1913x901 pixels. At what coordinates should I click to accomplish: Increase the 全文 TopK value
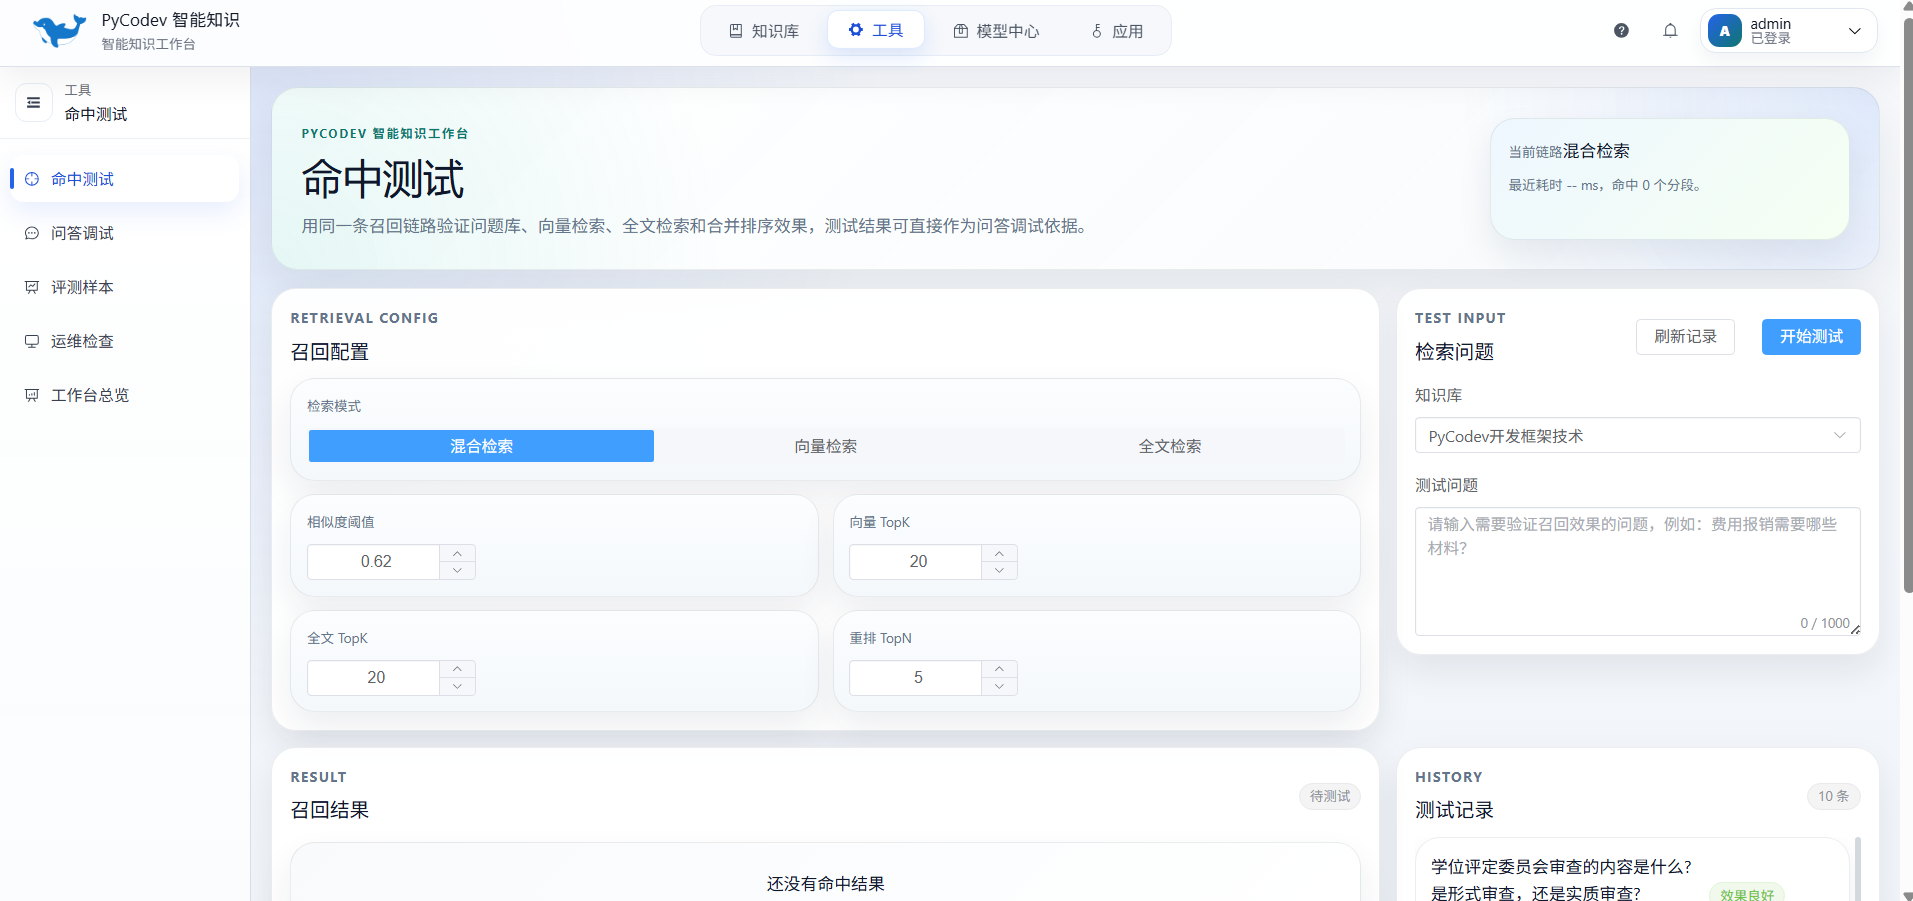click(x=457, y=669)
